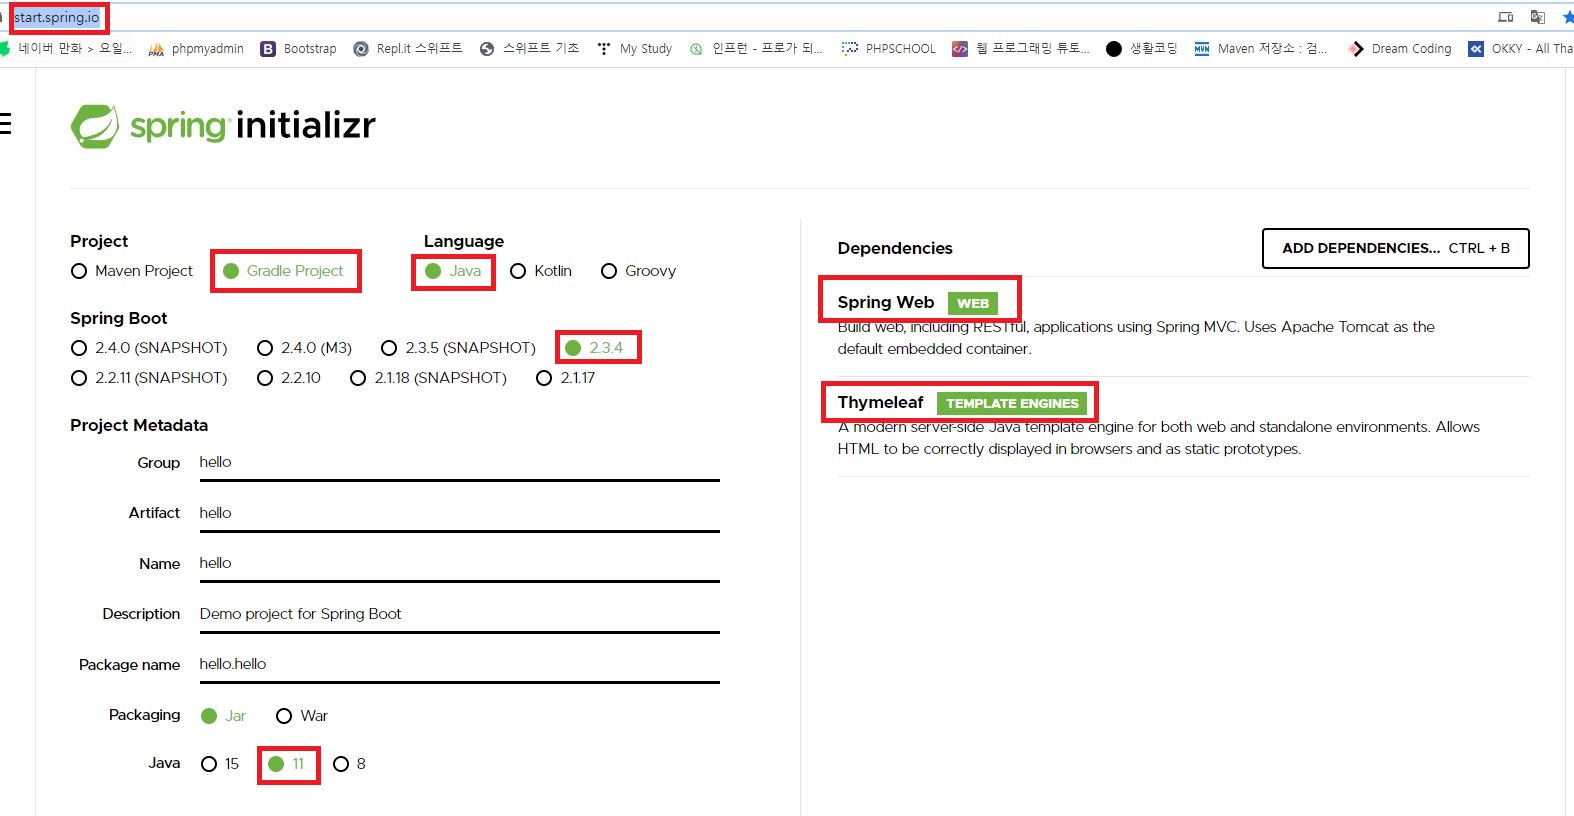This screenshot has width=1574, height=816.
Task: Open the OKKY bookmark
Action: point(1520,48)
